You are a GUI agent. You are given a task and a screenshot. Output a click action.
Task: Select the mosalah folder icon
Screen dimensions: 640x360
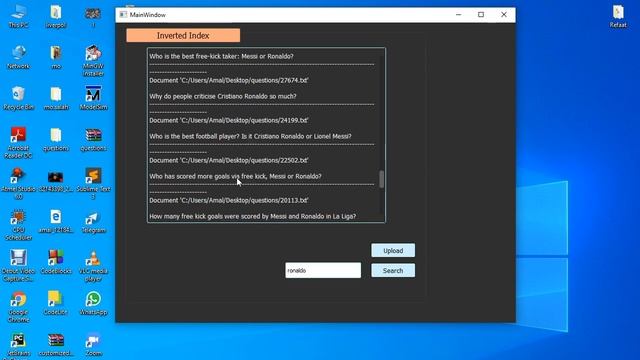[x=56, y=98]
